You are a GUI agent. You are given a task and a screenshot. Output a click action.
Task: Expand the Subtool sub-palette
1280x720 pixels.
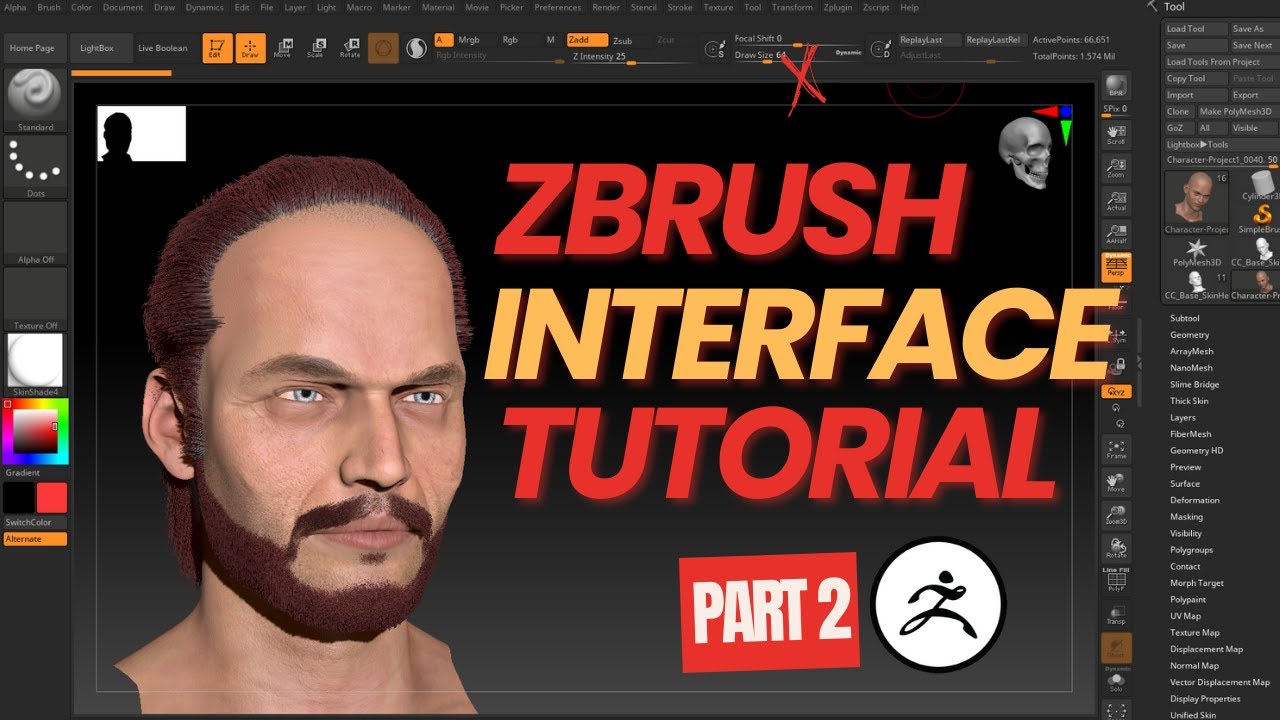(1185, 318)
